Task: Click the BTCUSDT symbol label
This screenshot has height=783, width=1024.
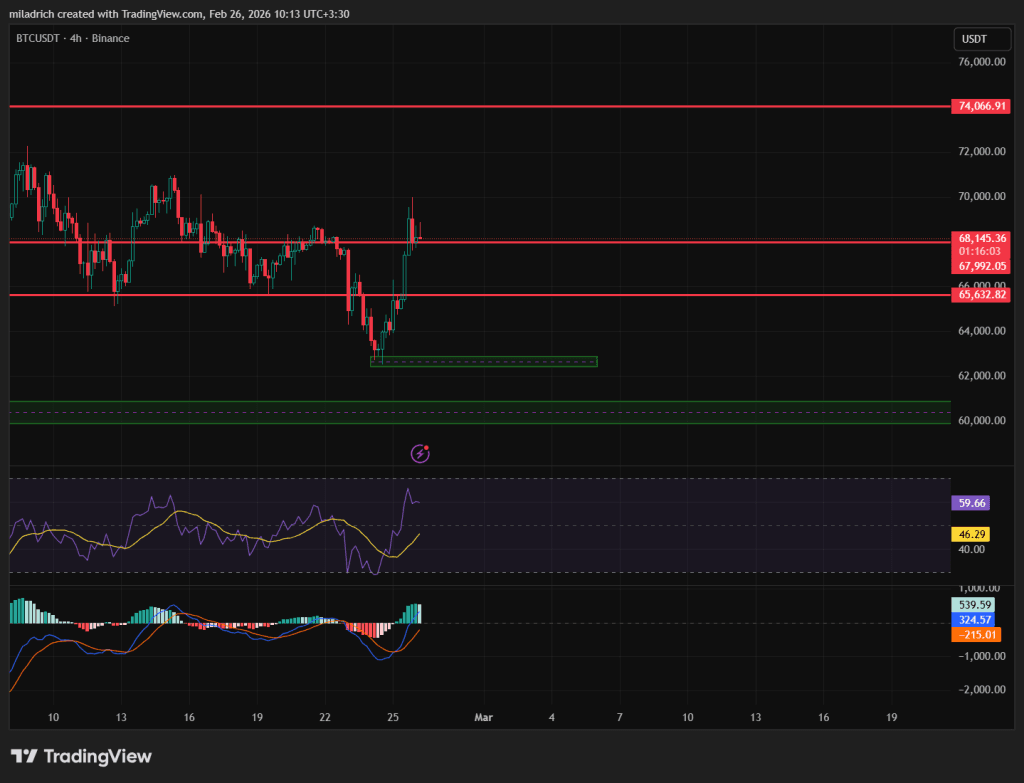Action: [x=38, y=39]
